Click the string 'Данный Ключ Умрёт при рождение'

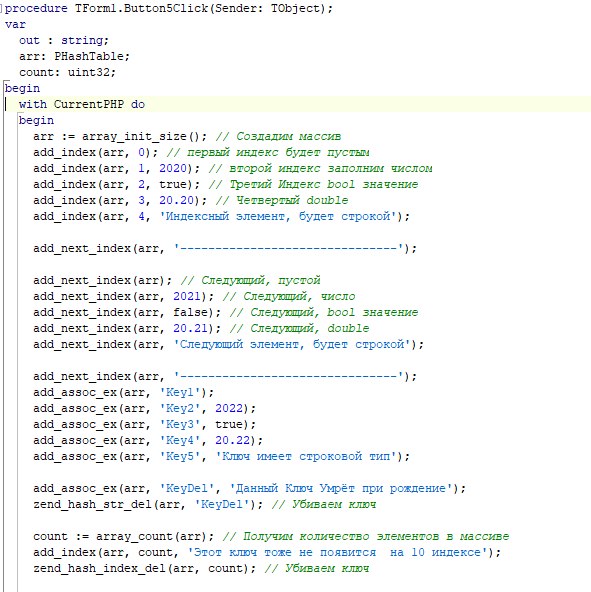[x=341, y=488]
